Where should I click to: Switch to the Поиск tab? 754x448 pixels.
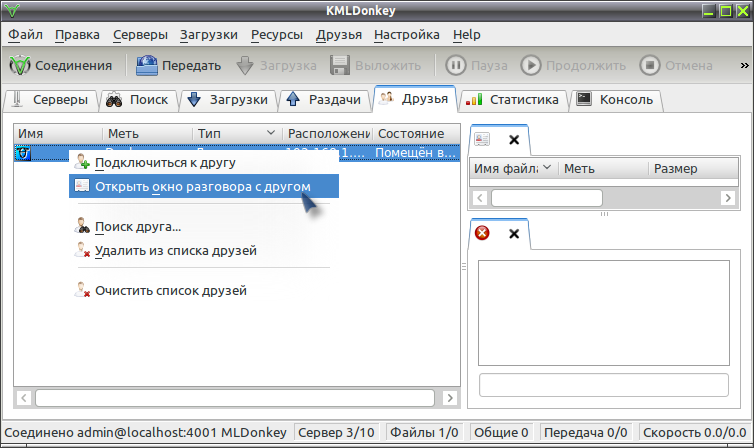(x=138, y=100)
